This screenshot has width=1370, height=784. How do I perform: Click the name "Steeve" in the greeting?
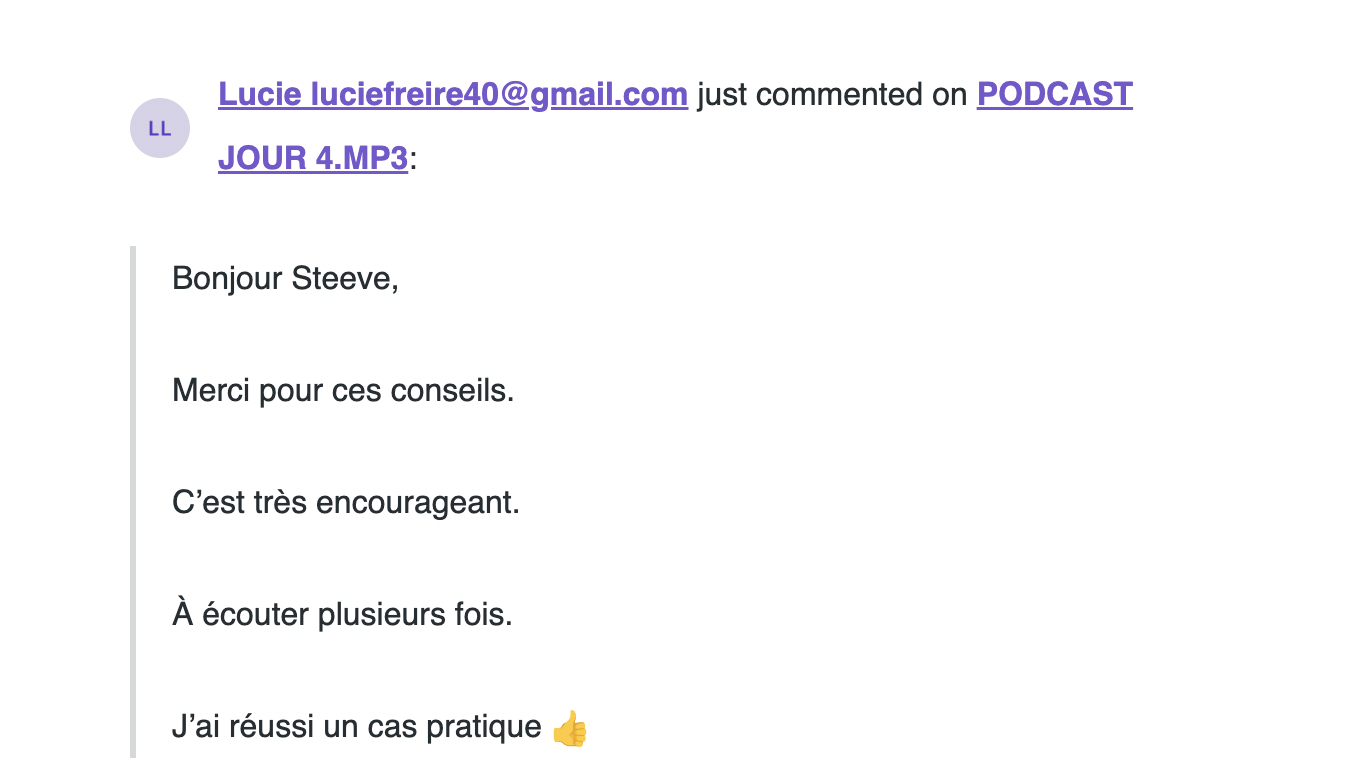point(343,278)
